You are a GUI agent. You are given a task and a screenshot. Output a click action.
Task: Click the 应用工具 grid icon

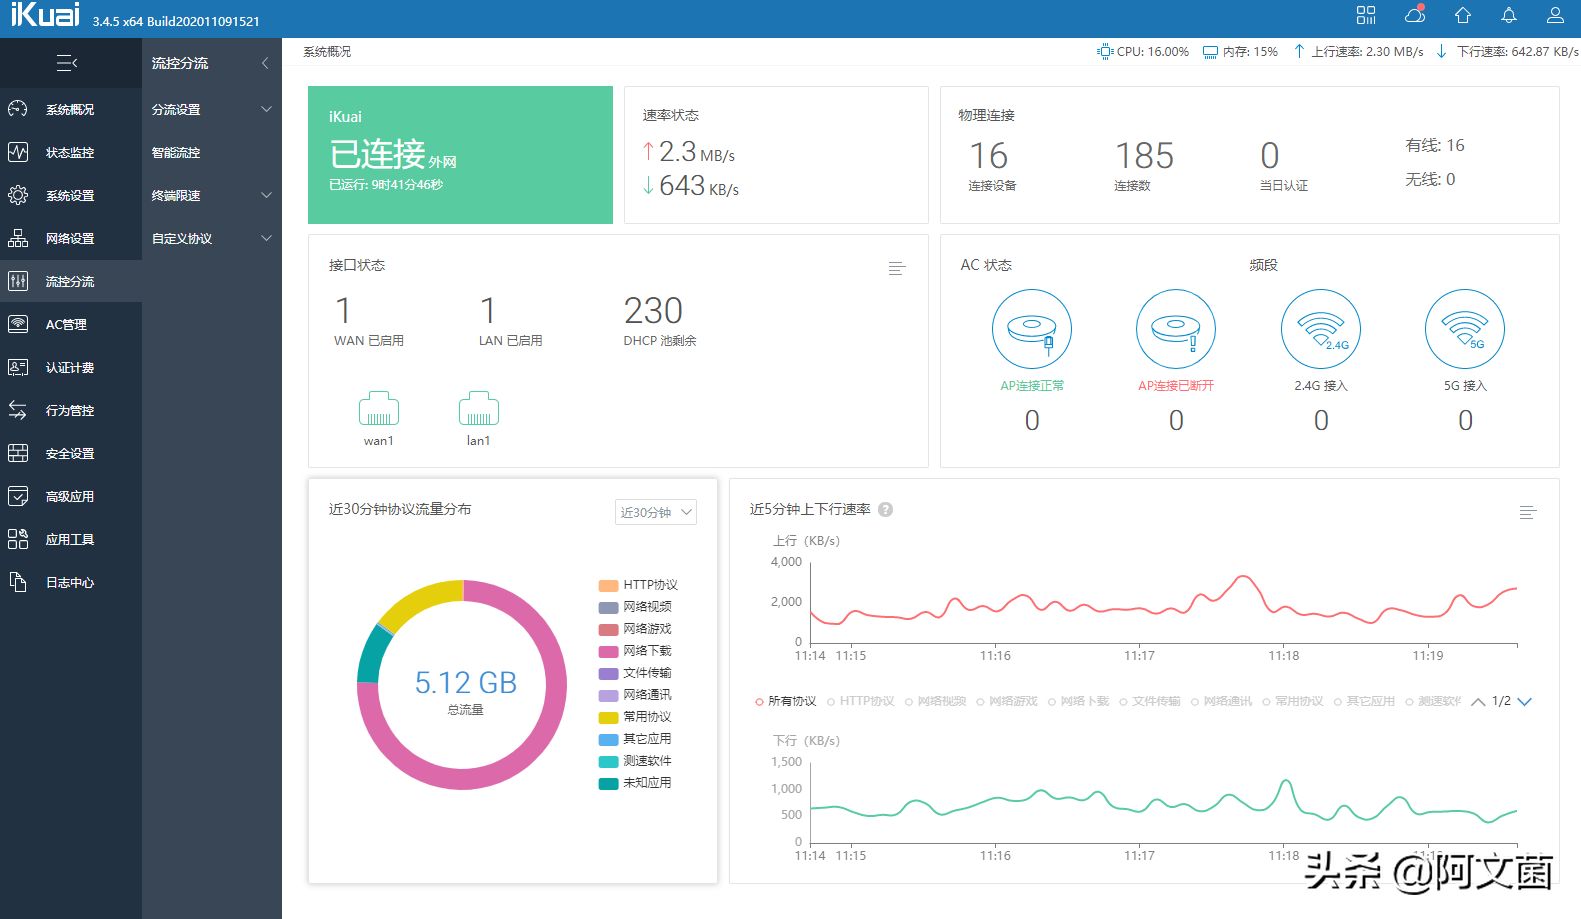coord(18,539)
